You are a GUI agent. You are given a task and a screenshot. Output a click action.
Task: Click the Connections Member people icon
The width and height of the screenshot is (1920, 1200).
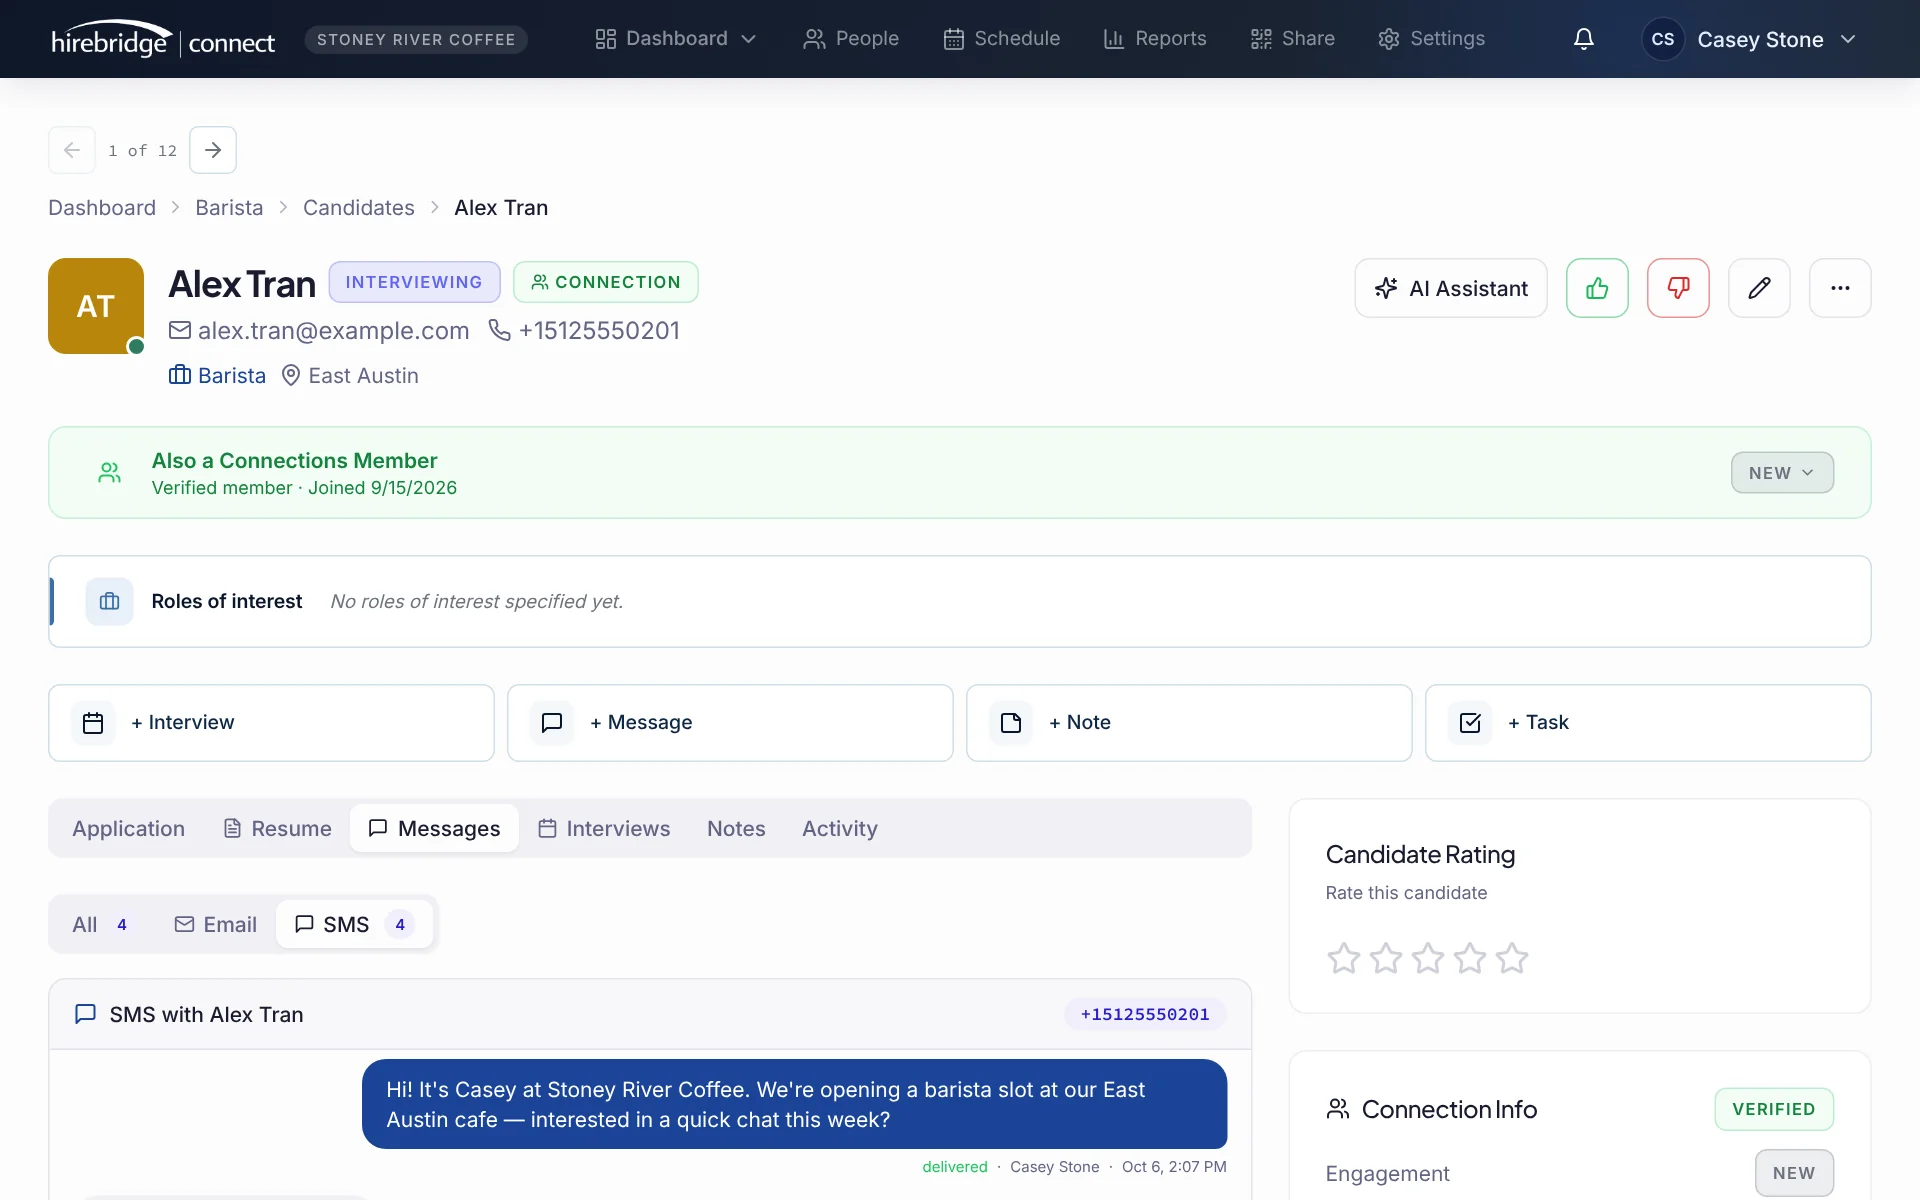pyautogui.click(x=110, y=473)
